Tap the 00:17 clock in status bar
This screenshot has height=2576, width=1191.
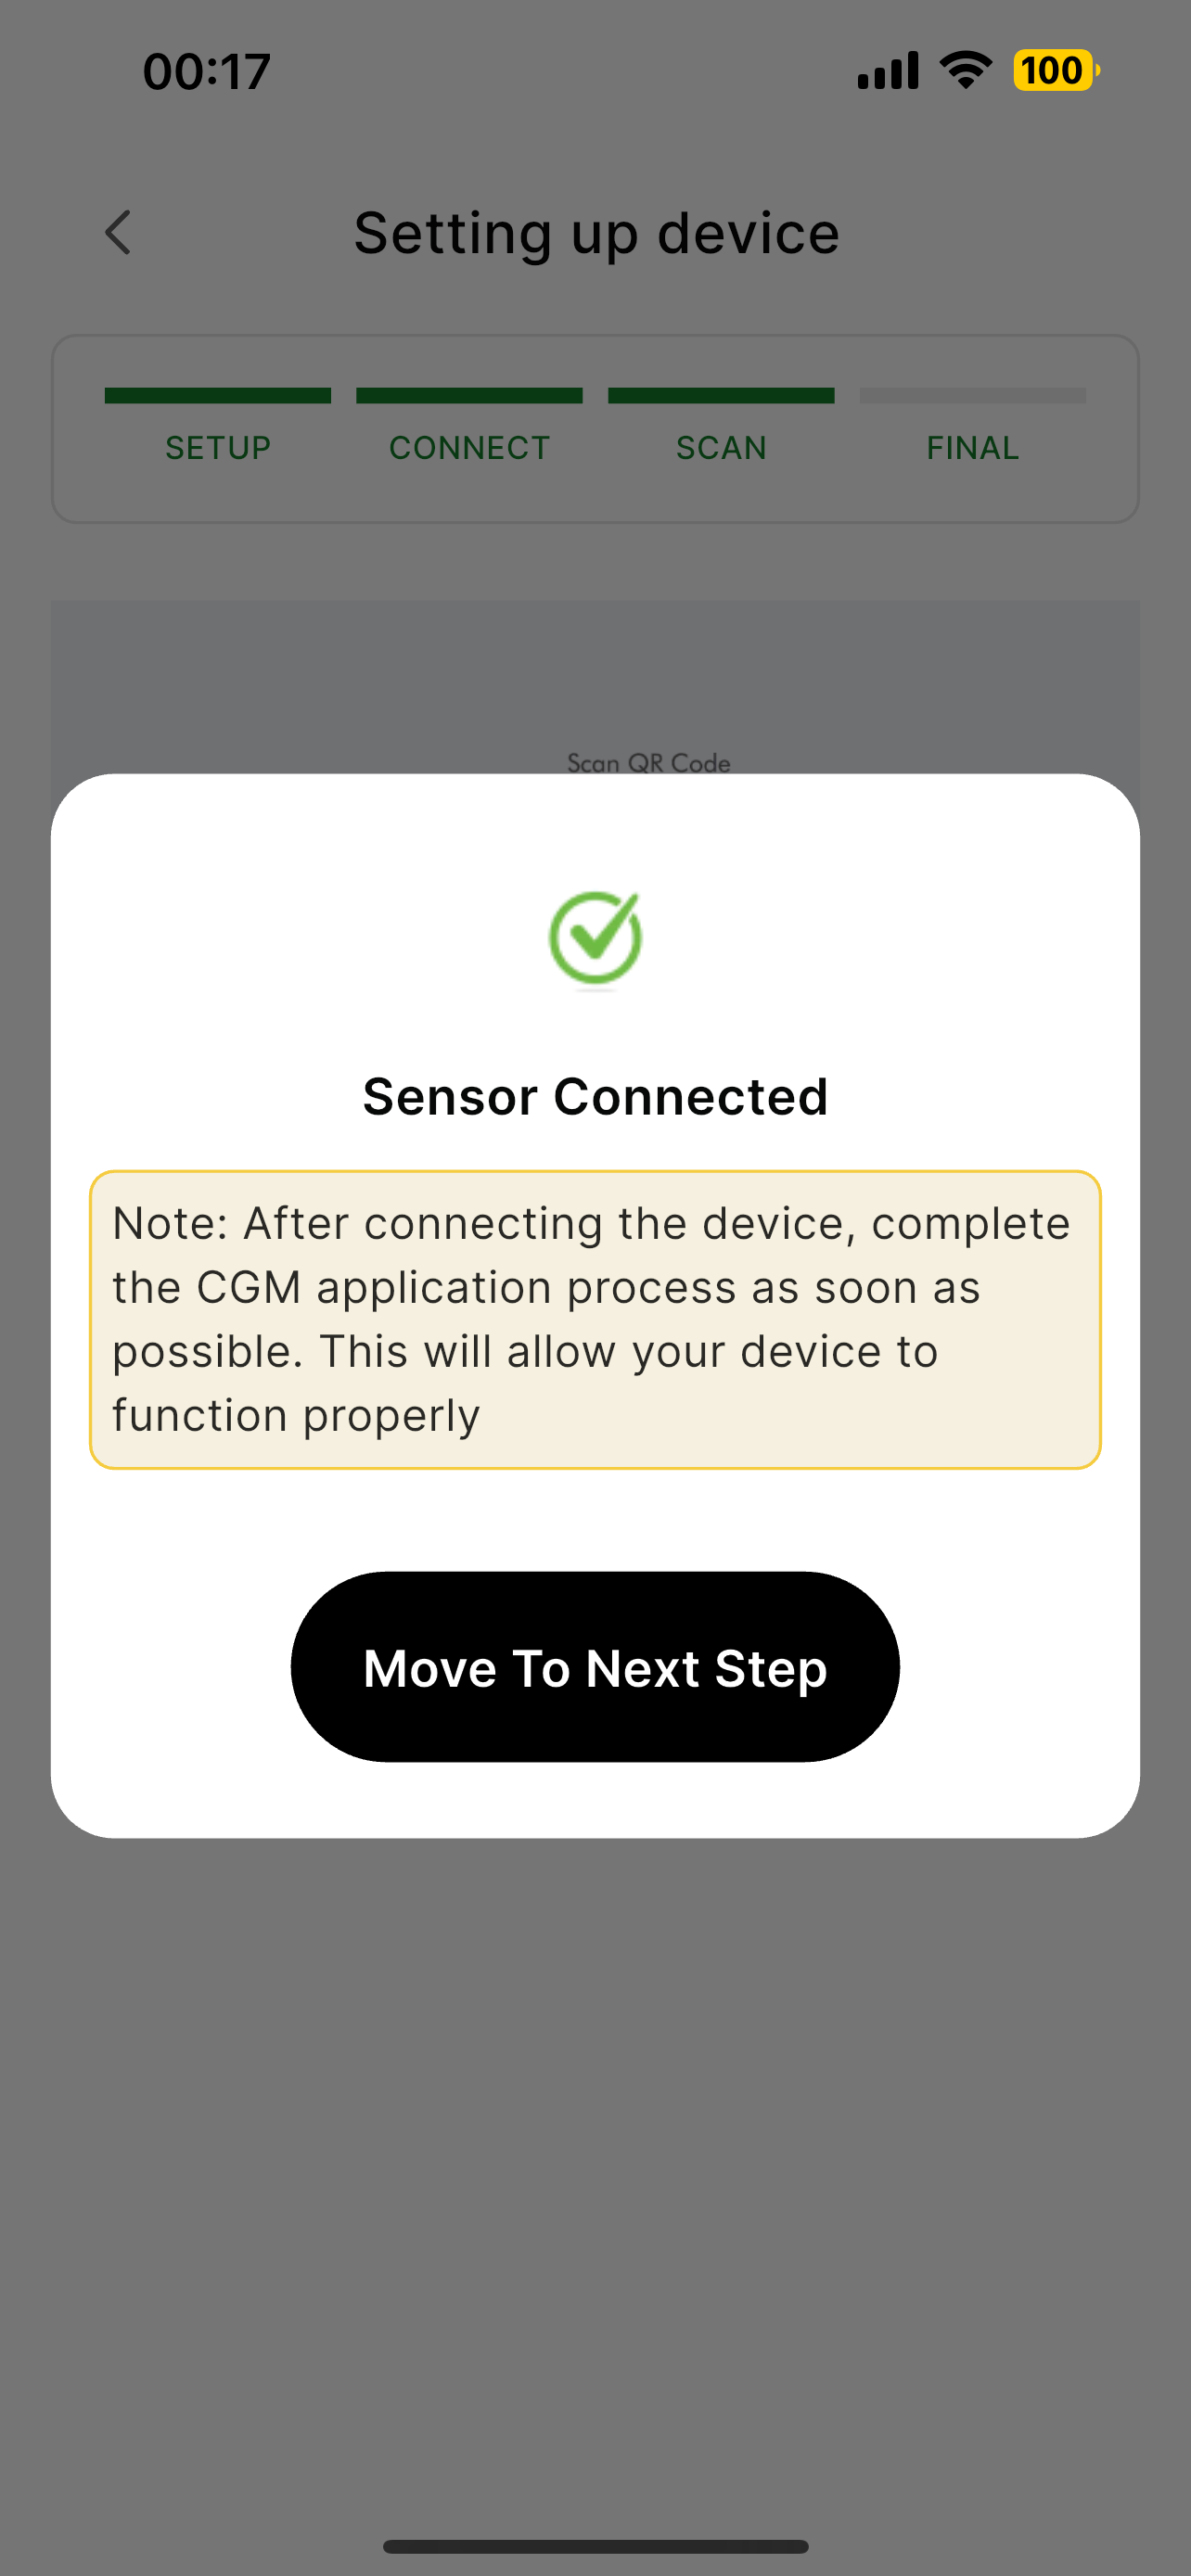(207, 72)
